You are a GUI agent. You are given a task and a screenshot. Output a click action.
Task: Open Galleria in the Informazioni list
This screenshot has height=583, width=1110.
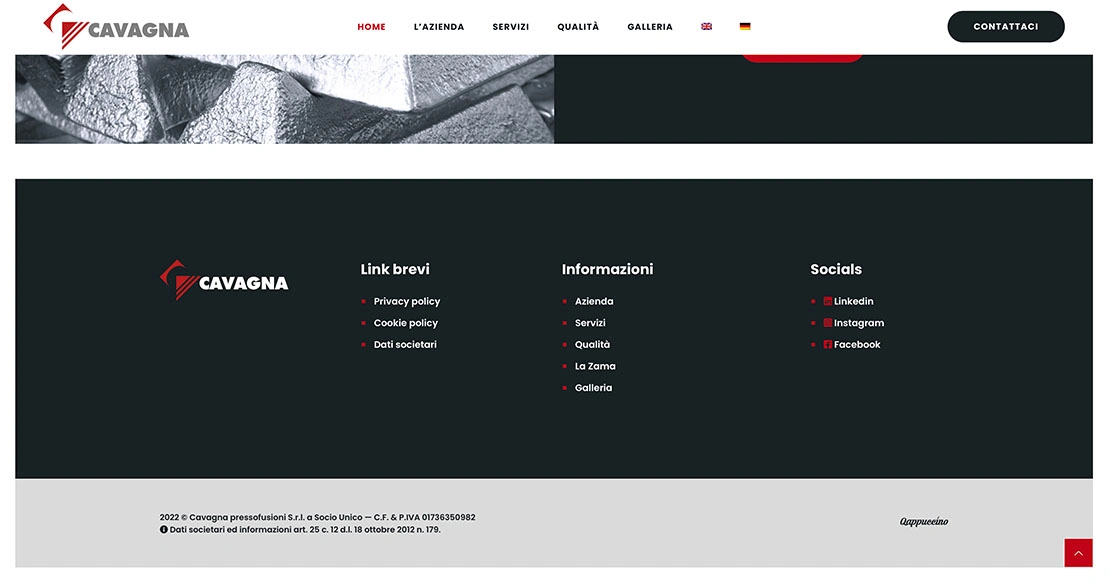593,388
